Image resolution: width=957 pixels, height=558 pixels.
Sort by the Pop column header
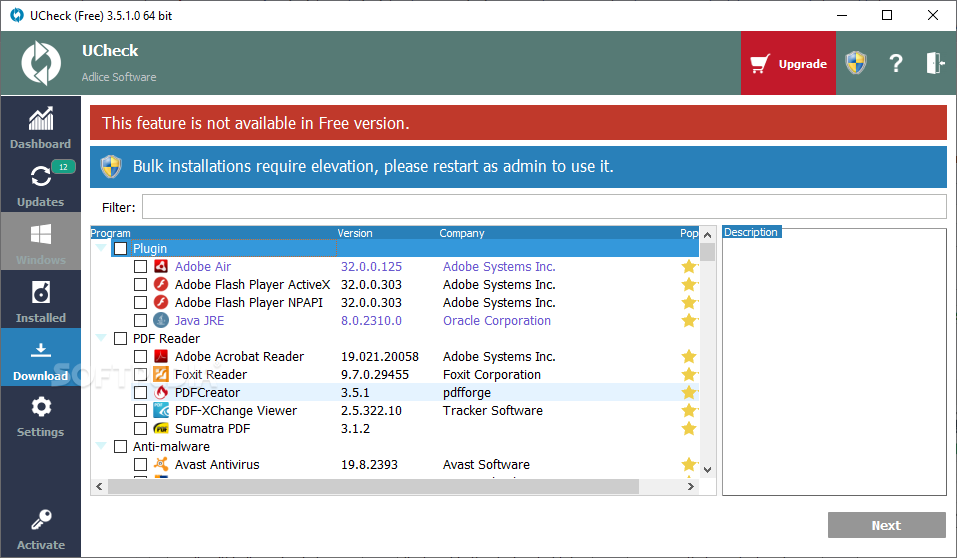point(689,233)
